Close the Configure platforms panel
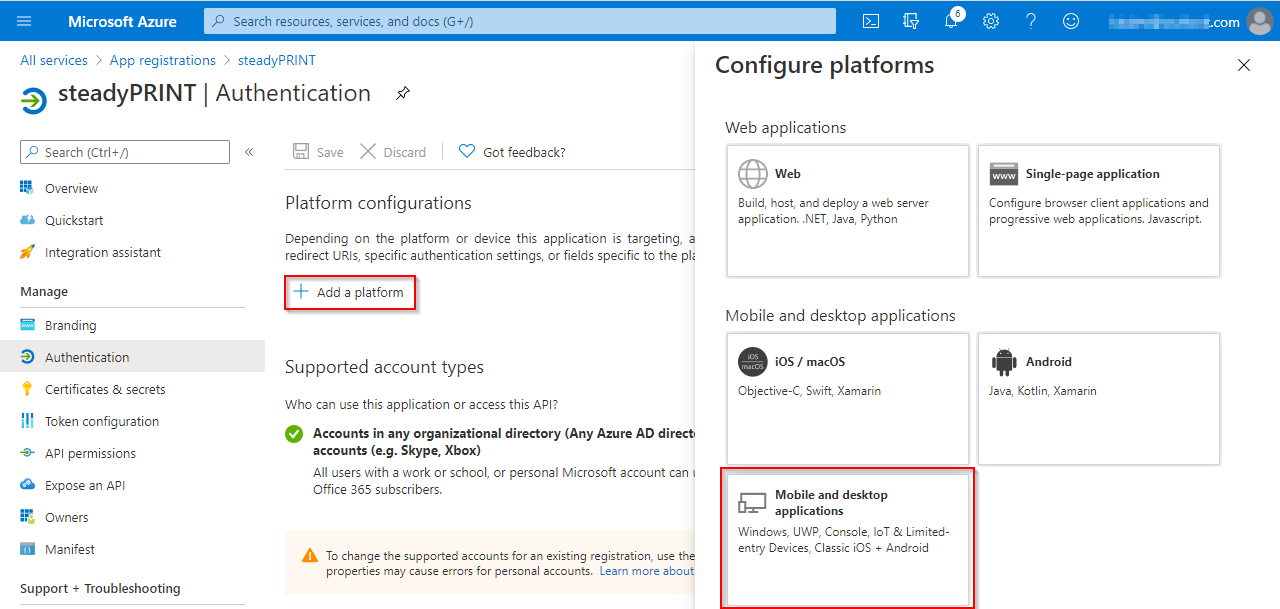Screen dimensions: 1280x609 (x=1244, y=65)
